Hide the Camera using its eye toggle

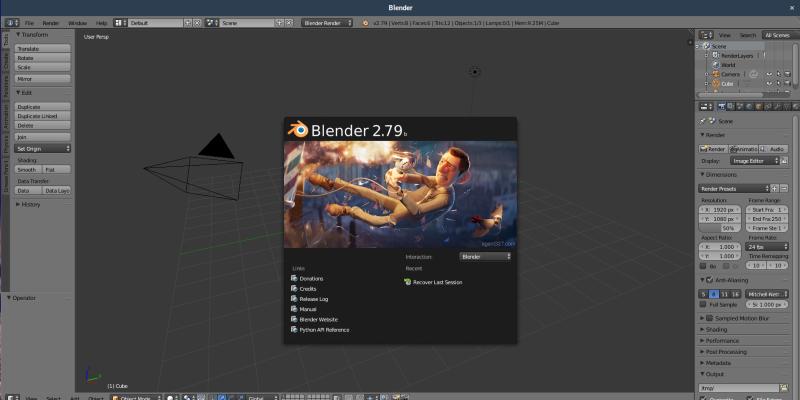(x=769, y=74)
